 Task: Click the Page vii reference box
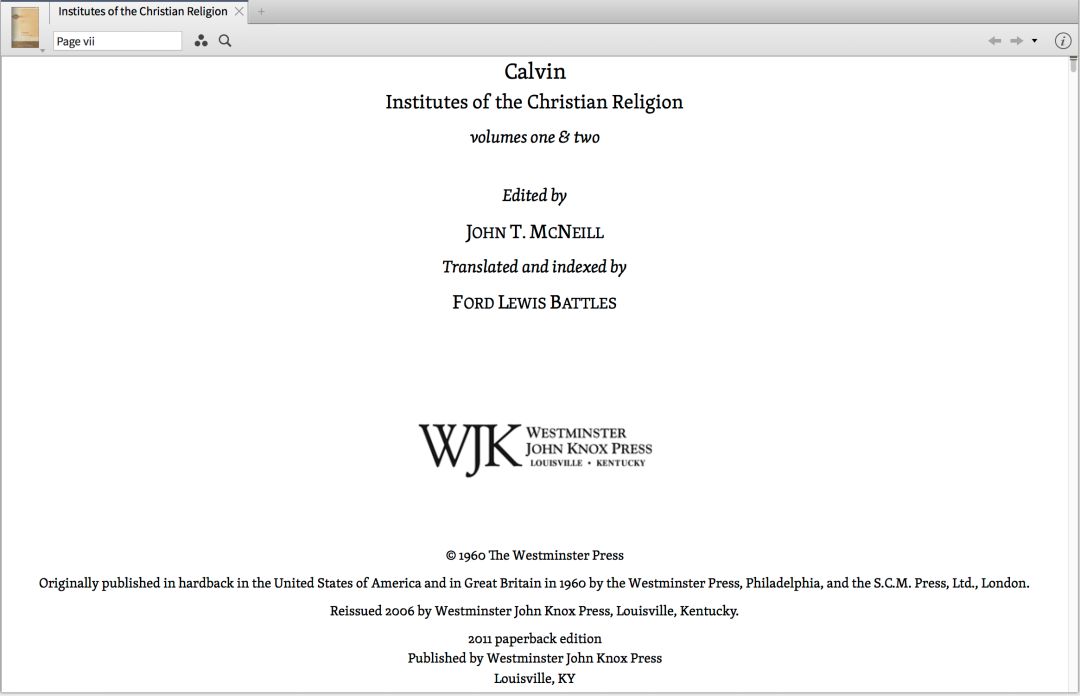point(117,41)
